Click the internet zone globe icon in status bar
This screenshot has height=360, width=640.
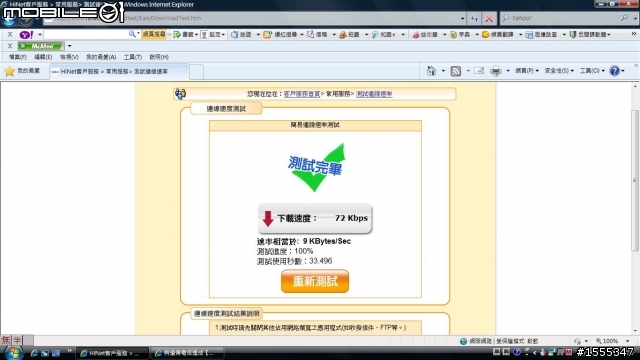coord(463,341)
